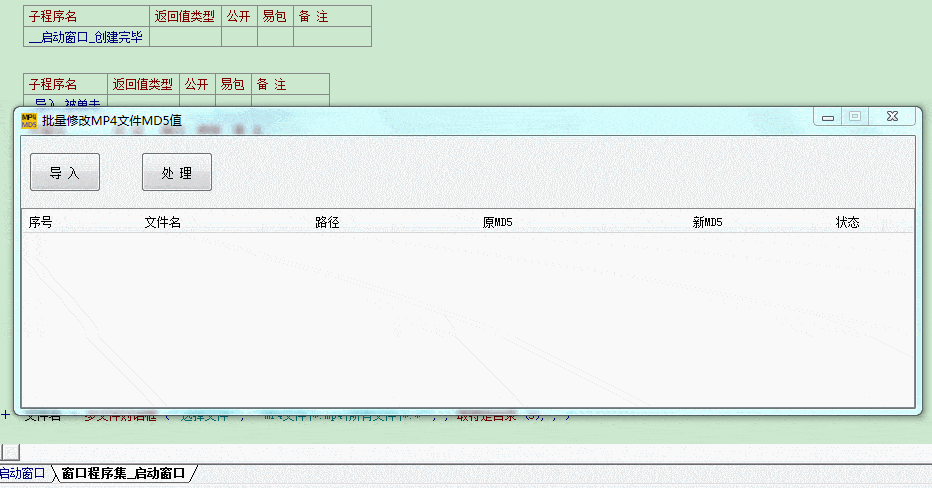Viewport: 932px width, 488px height.
Task: Click the horizontal scrollbar left box
Action: [x=9, y=452]
